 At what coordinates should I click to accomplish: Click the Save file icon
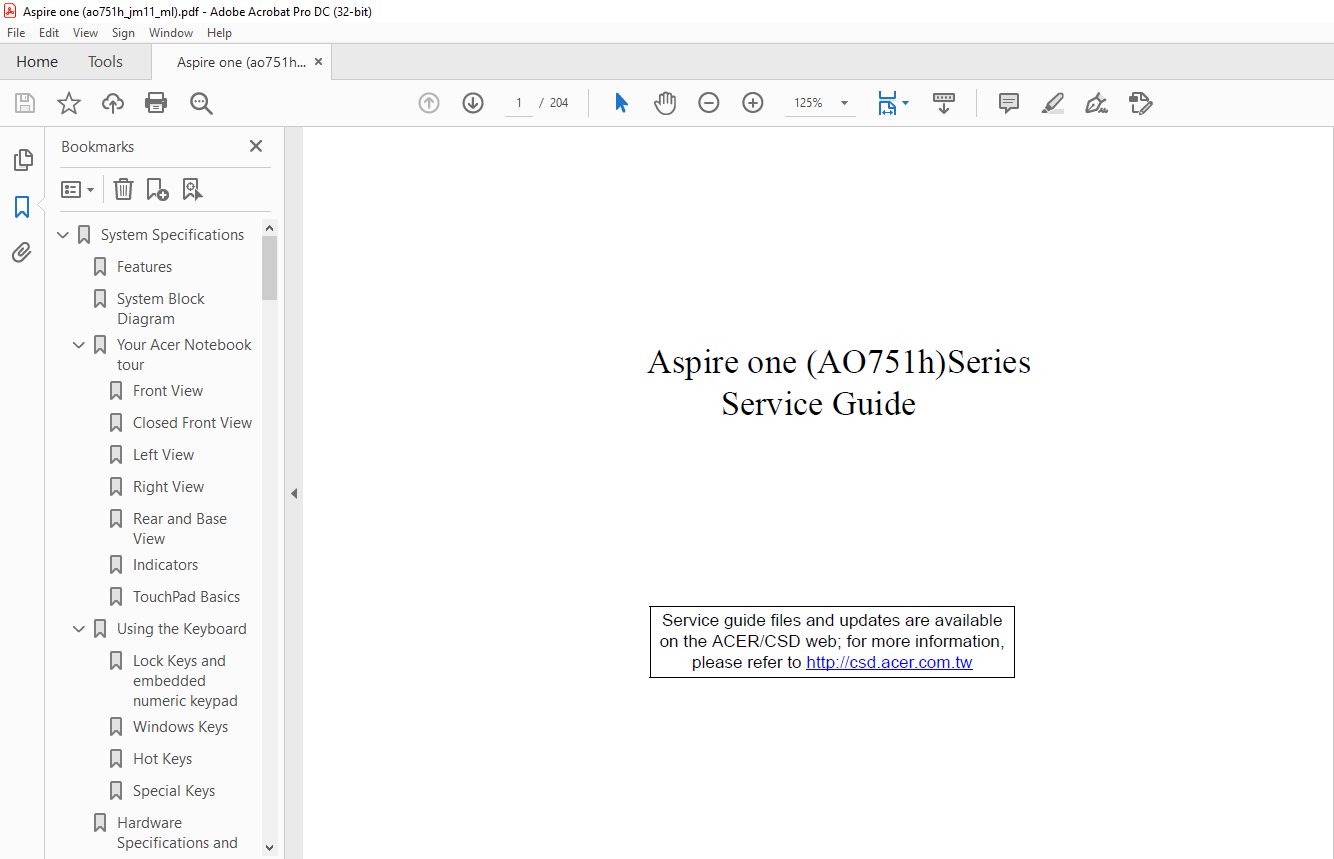pos(25,103)
